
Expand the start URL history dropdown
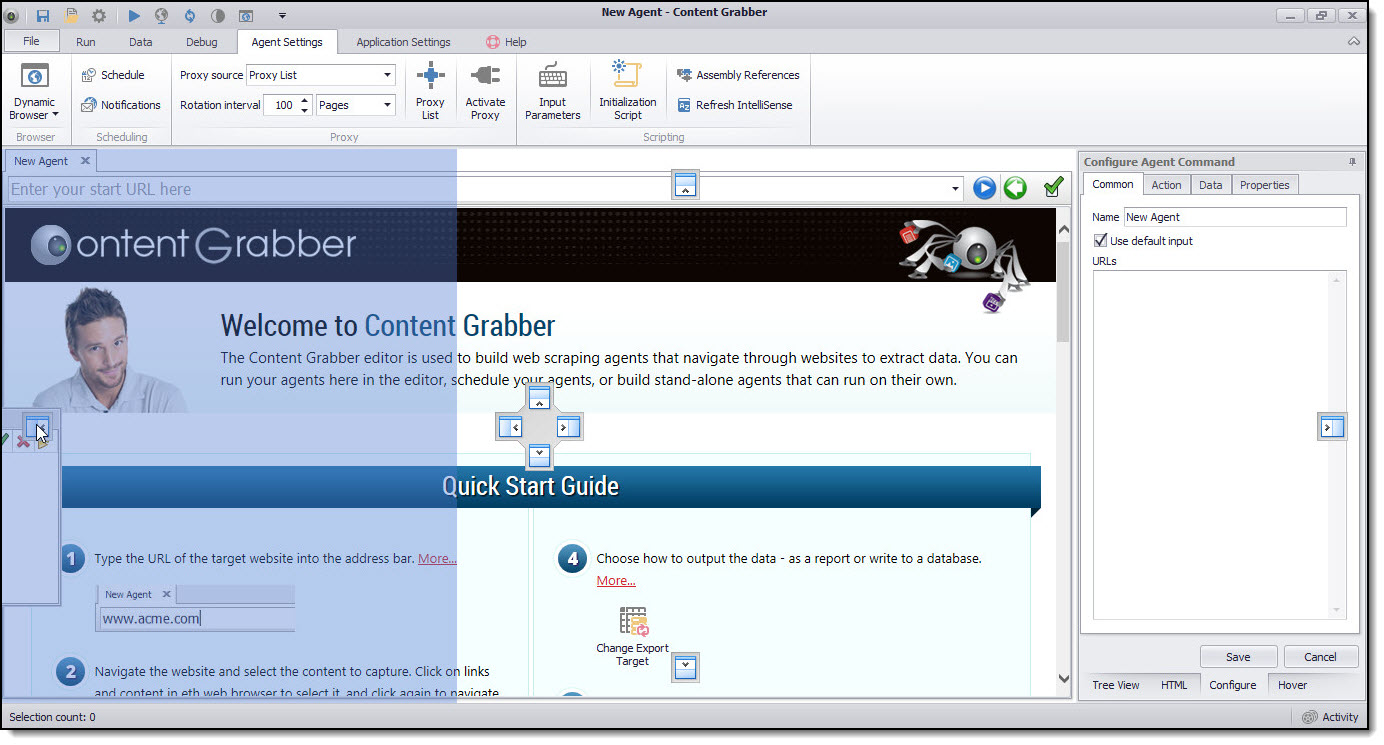956,189
